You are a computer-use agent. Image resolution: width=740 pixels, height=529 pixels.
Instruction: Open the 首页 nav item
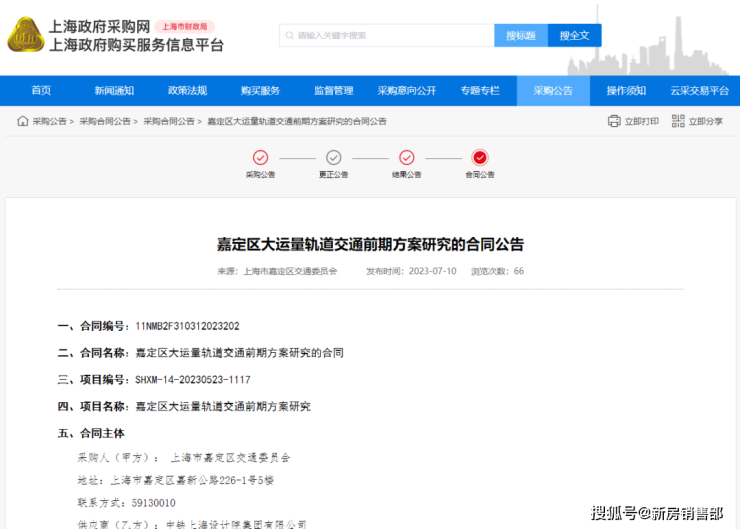tap(41, 90)
